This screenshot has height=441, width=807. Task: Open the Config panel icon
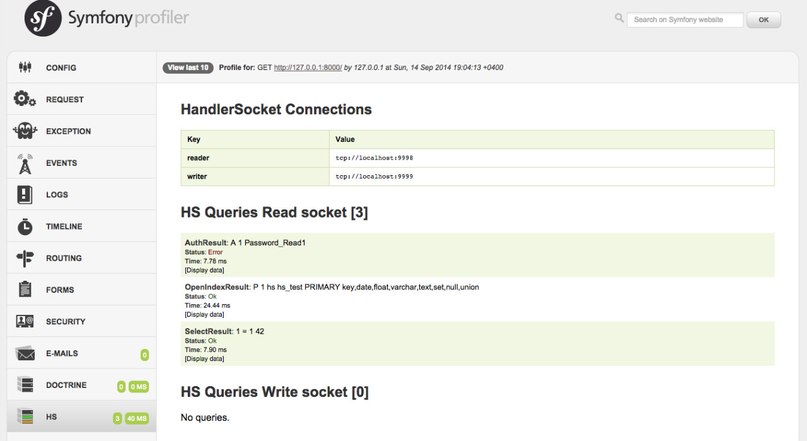tap(25, 67)
